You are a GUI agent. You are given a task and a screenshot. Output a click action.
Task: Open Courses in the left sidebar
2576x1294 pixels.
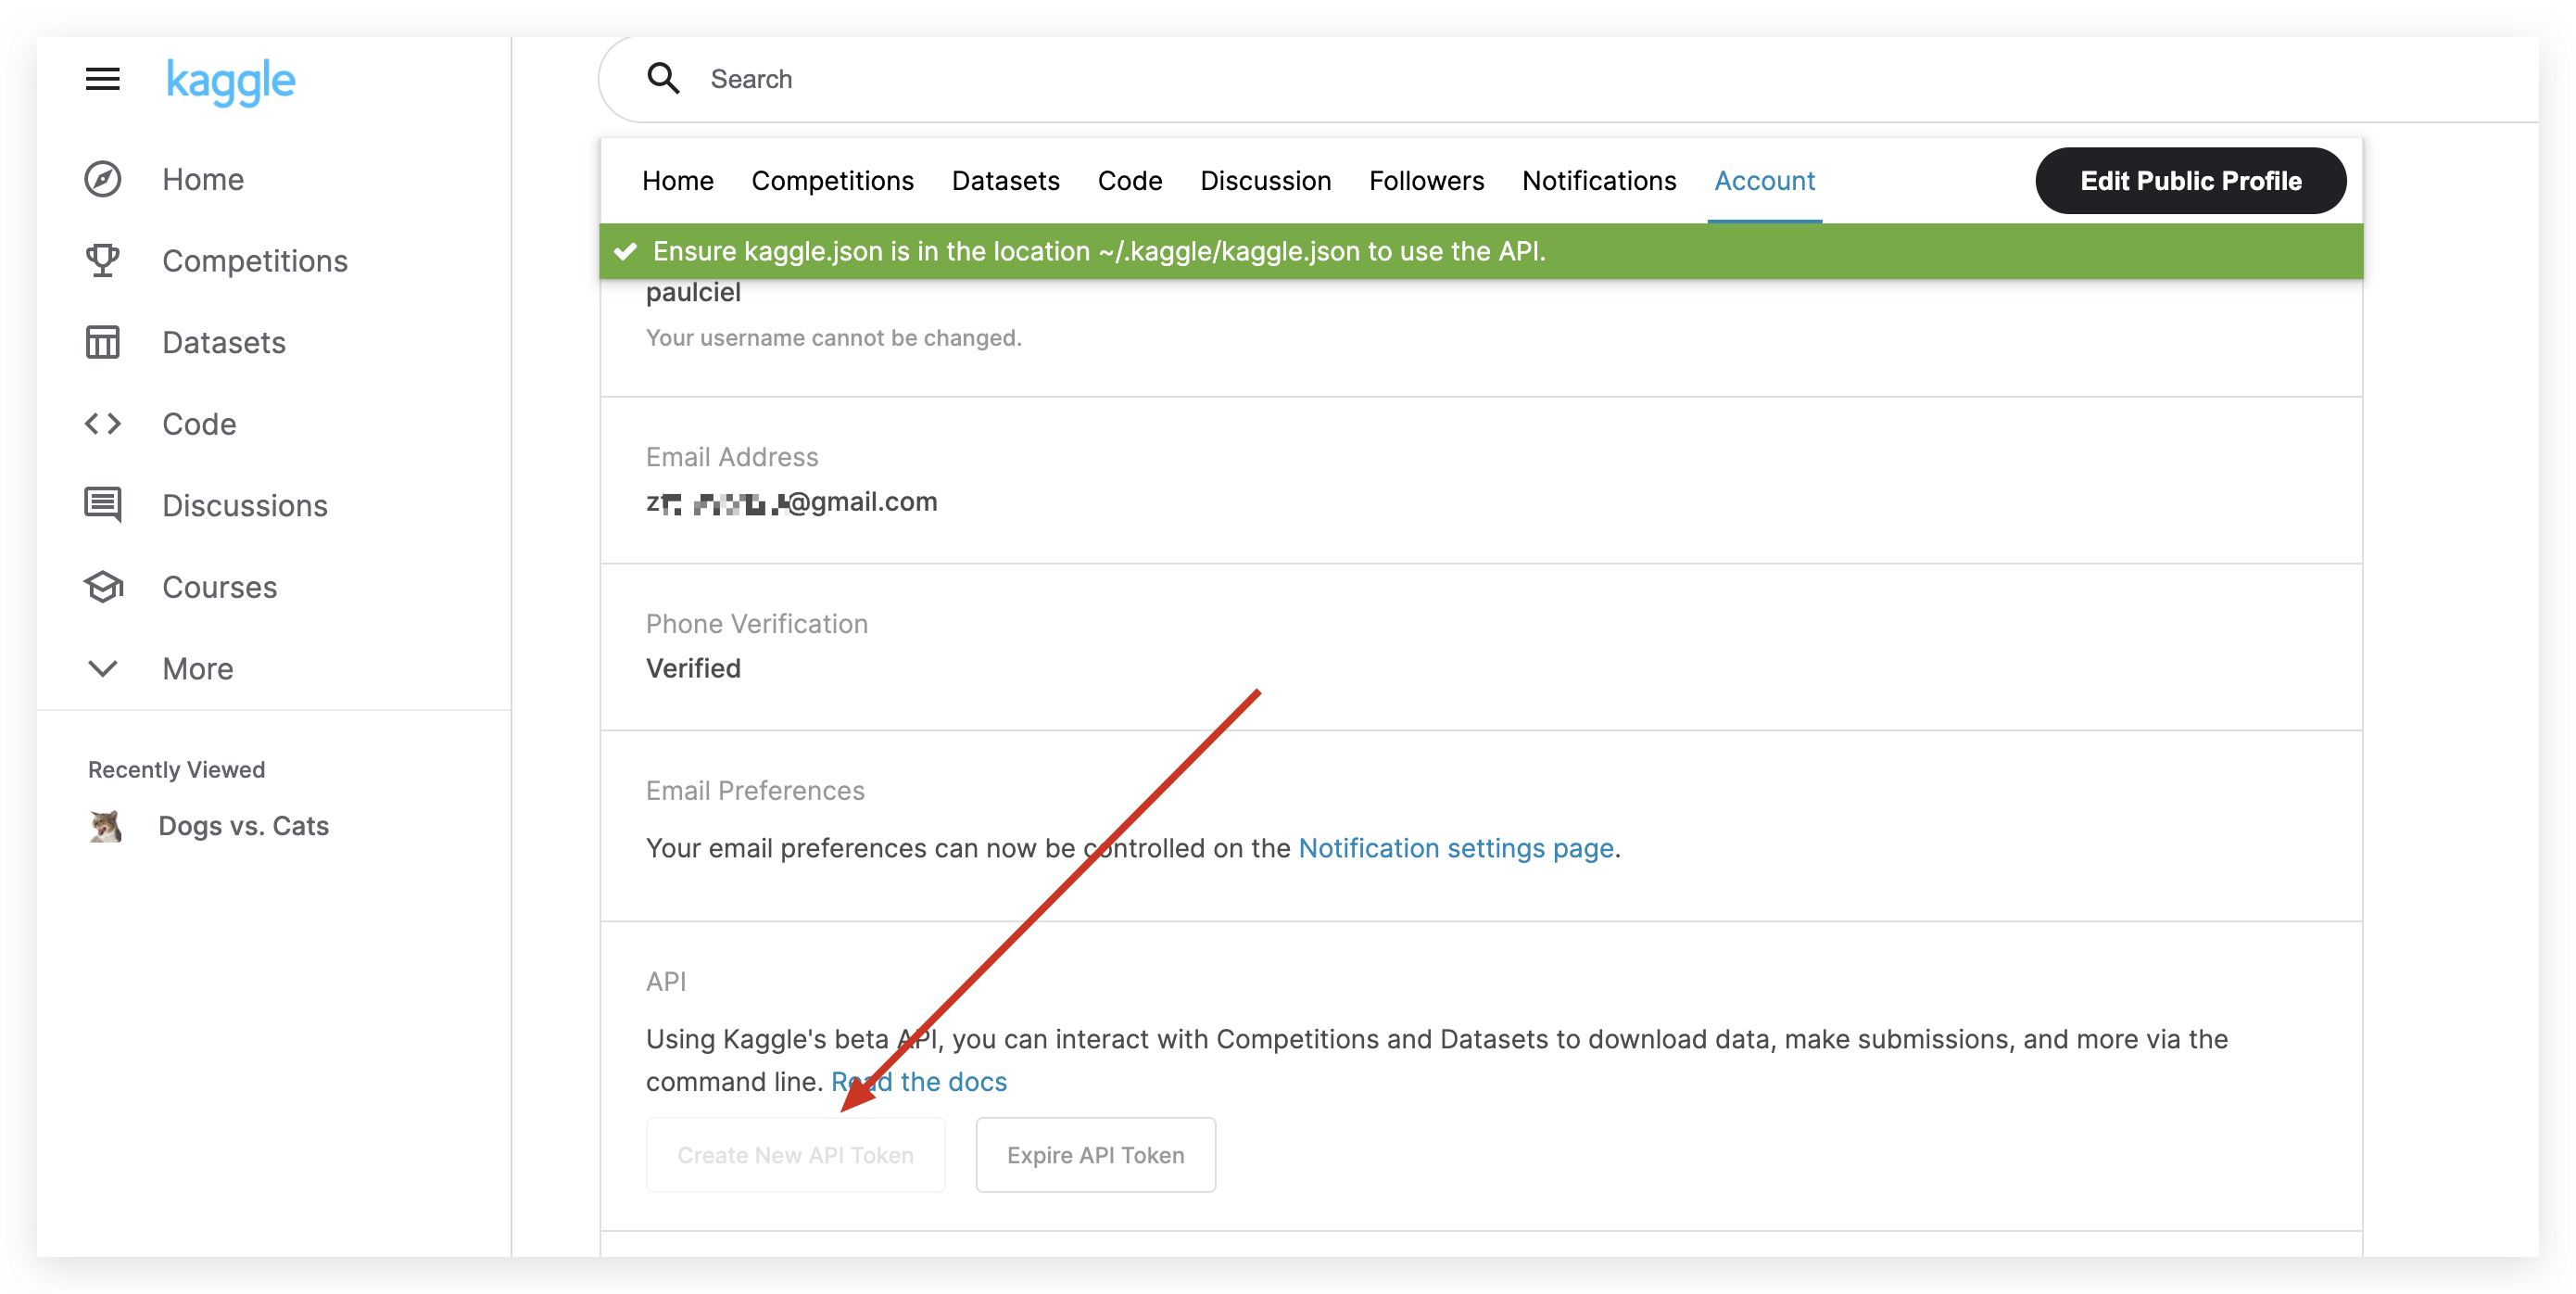click(220, 587)
